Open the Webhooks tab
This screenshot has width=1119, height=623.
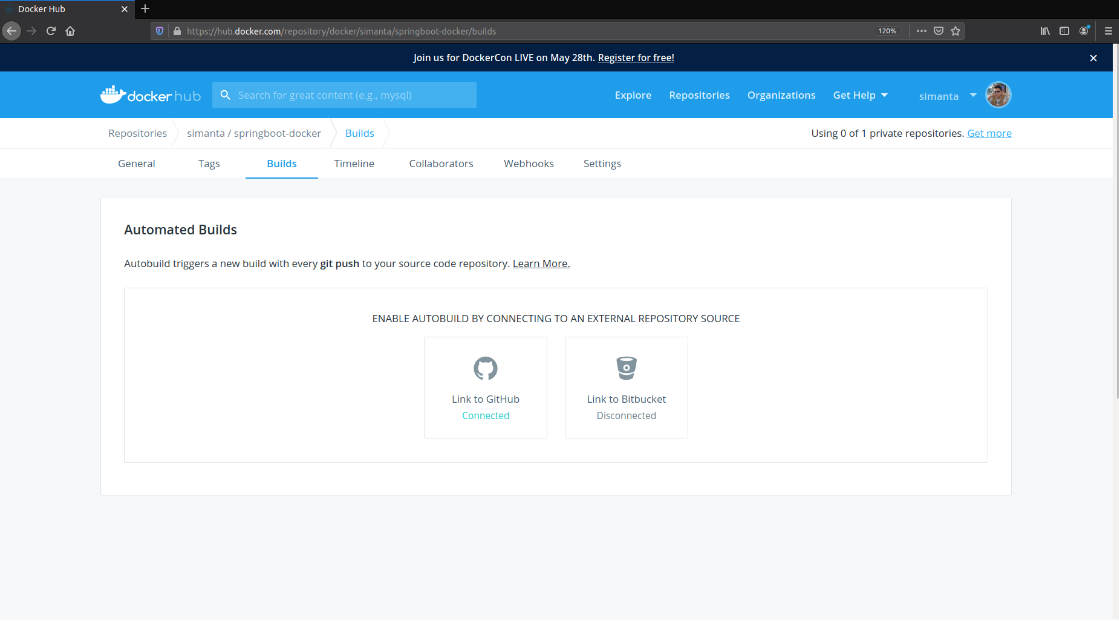click(x=529, y=163)
